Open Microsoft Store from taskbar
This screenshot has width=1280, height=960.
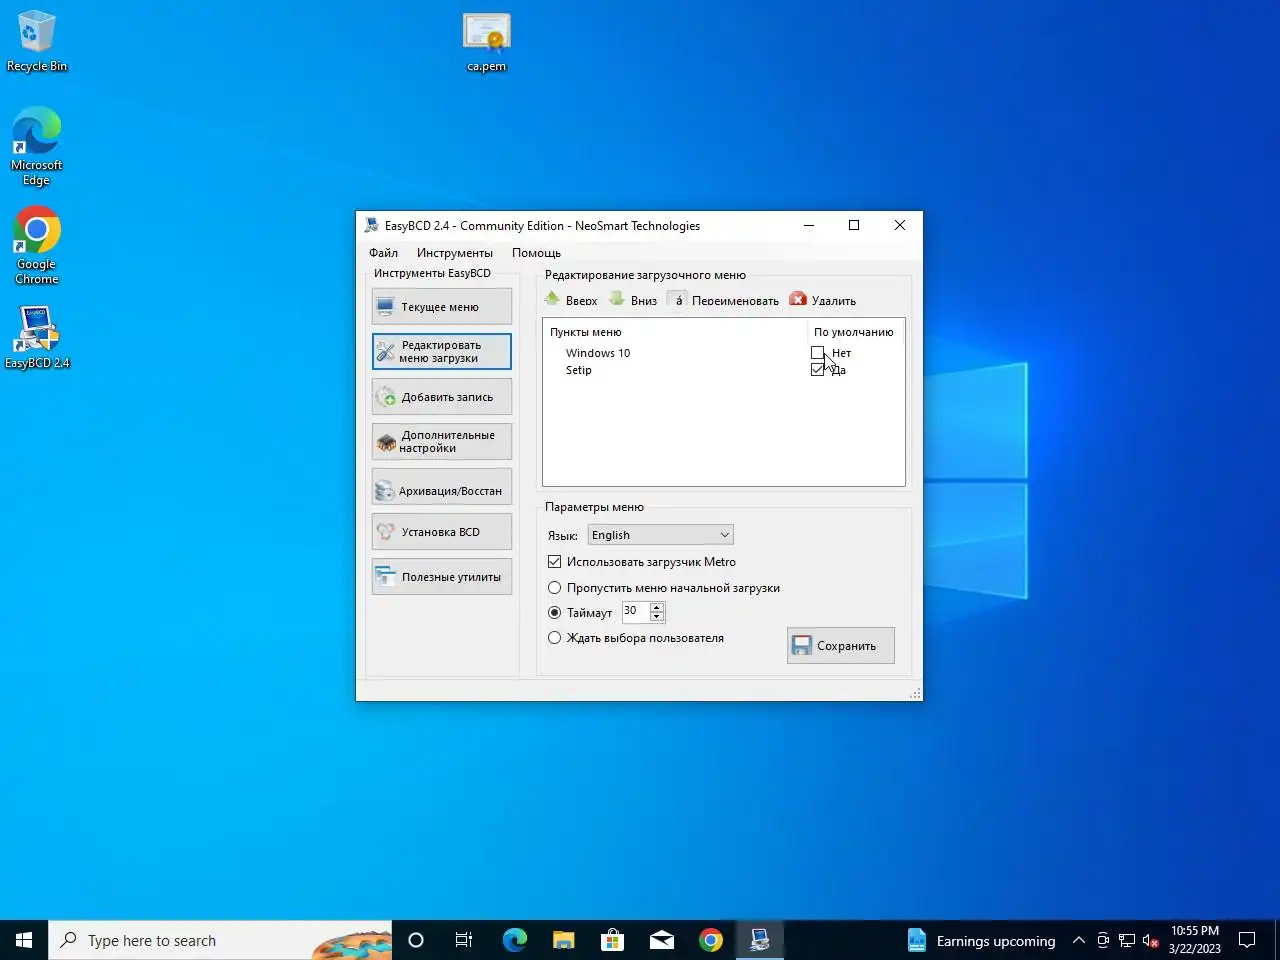[x=612, y=940]
